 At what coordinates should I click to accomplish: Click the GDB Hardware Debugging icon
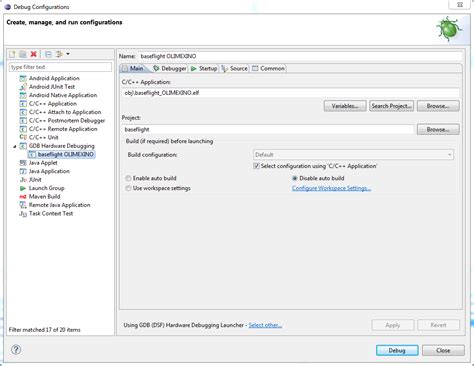[x=23, y=146]
